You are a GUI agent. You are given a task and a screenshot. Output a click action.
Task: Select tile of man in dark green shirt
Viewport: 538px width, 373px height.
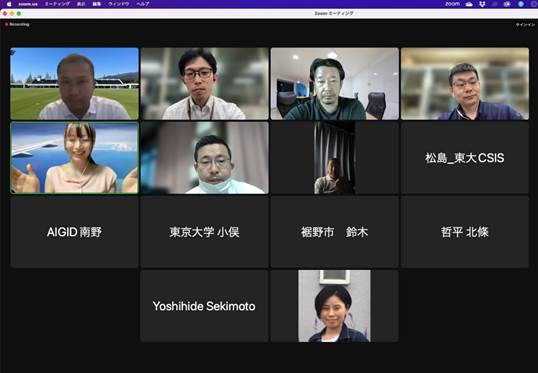335,83
